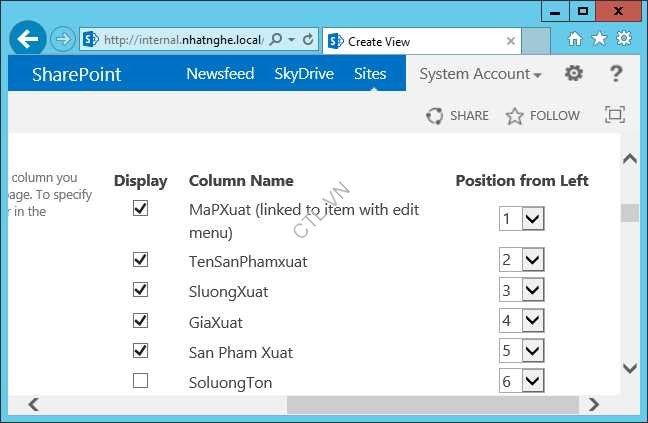The width and height of the screenshot is (648, 423).
Task: Click the browser Forward arrow button
Action: point(62,40)
